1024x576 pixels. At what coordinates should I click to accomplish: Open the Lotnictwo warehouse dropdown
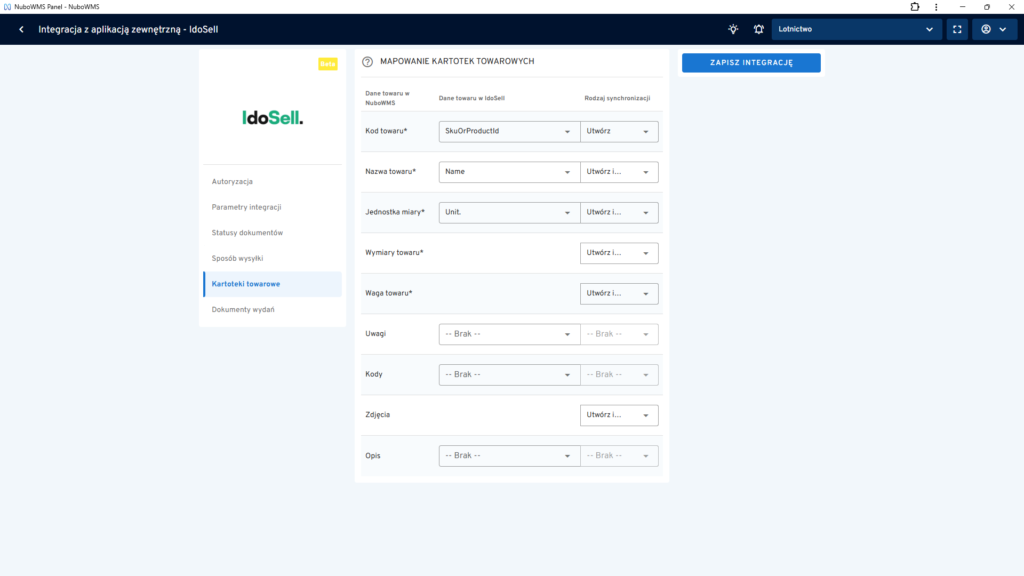point(857,29)
